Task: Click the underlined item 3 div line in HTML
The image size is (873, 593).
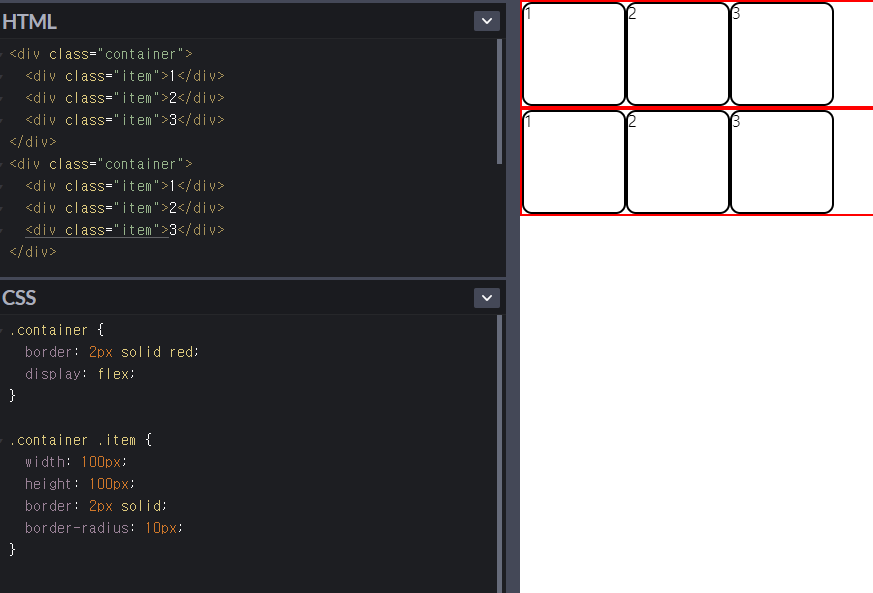Action: click(x=125, y=230)
